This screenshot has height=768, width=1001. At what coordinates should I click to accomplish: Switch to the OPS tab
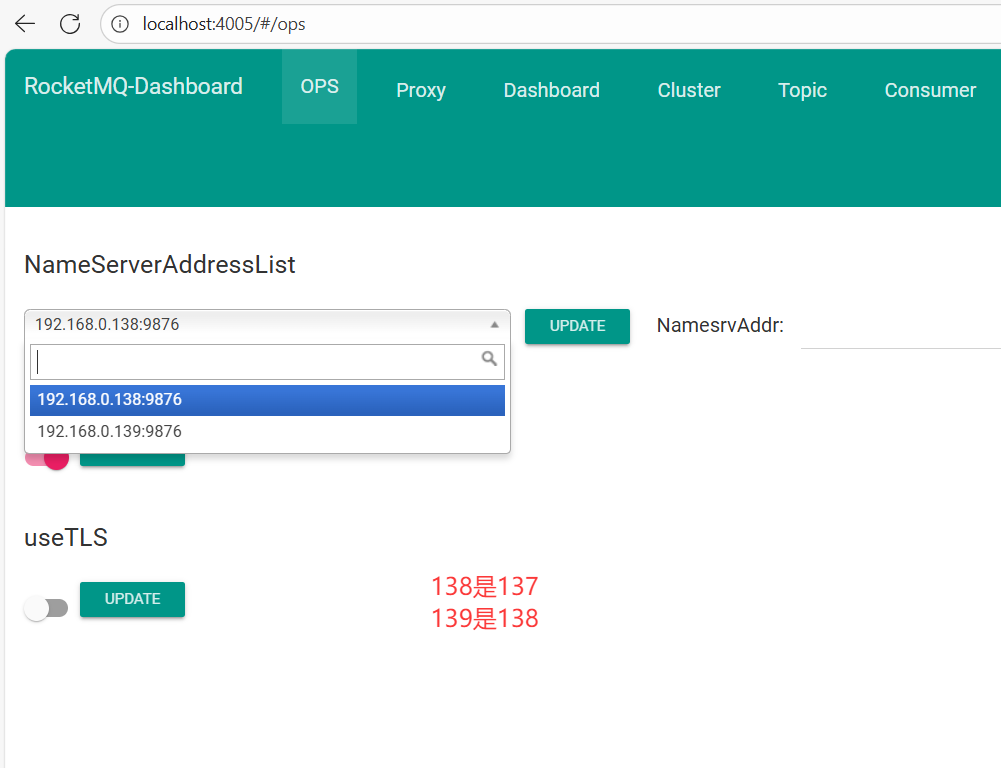[319, 87]
